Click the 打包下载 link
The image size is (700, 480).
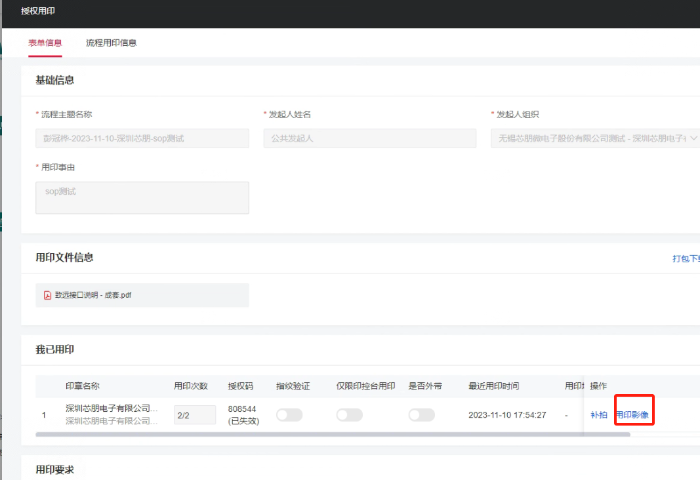685,258
